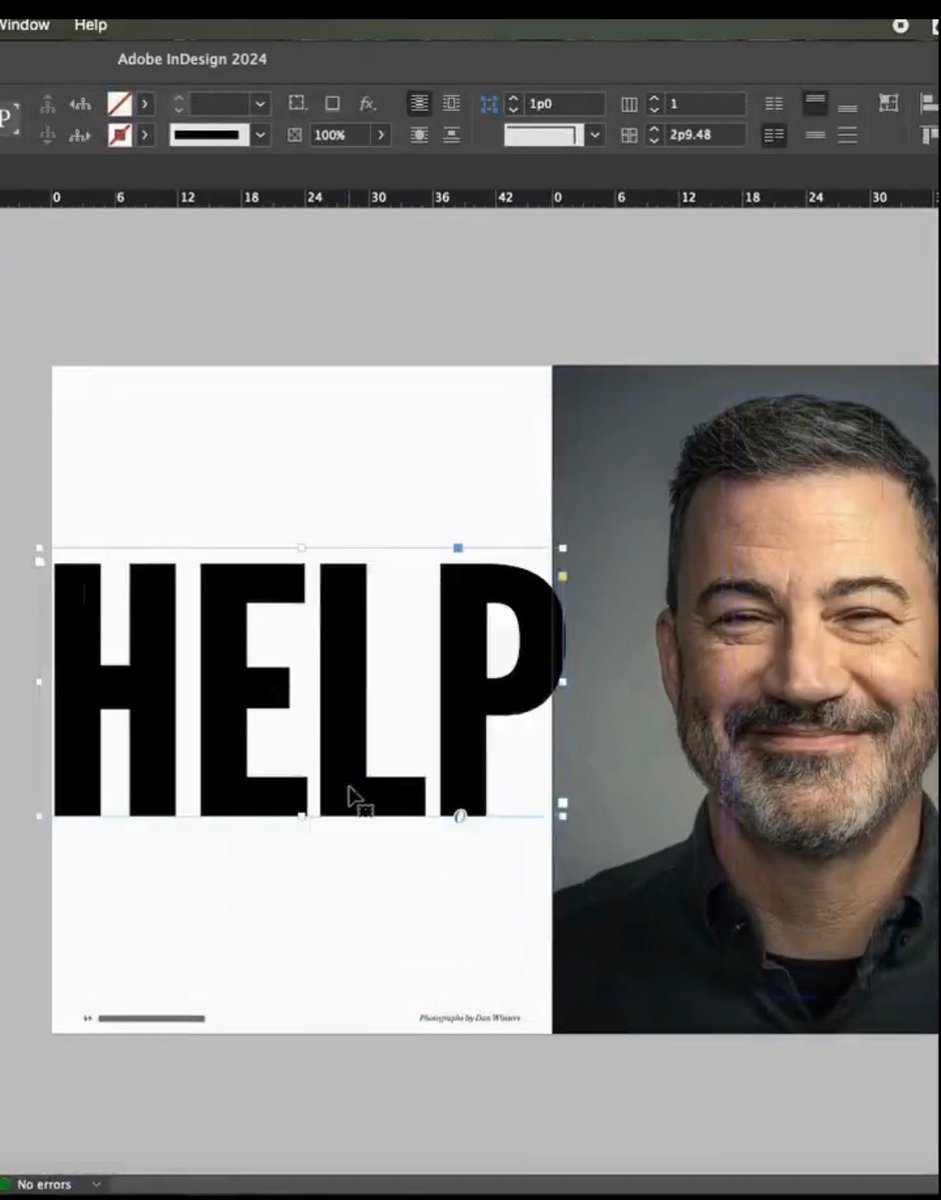Open the corner shape dropdown arrow

tap(596, 135)
